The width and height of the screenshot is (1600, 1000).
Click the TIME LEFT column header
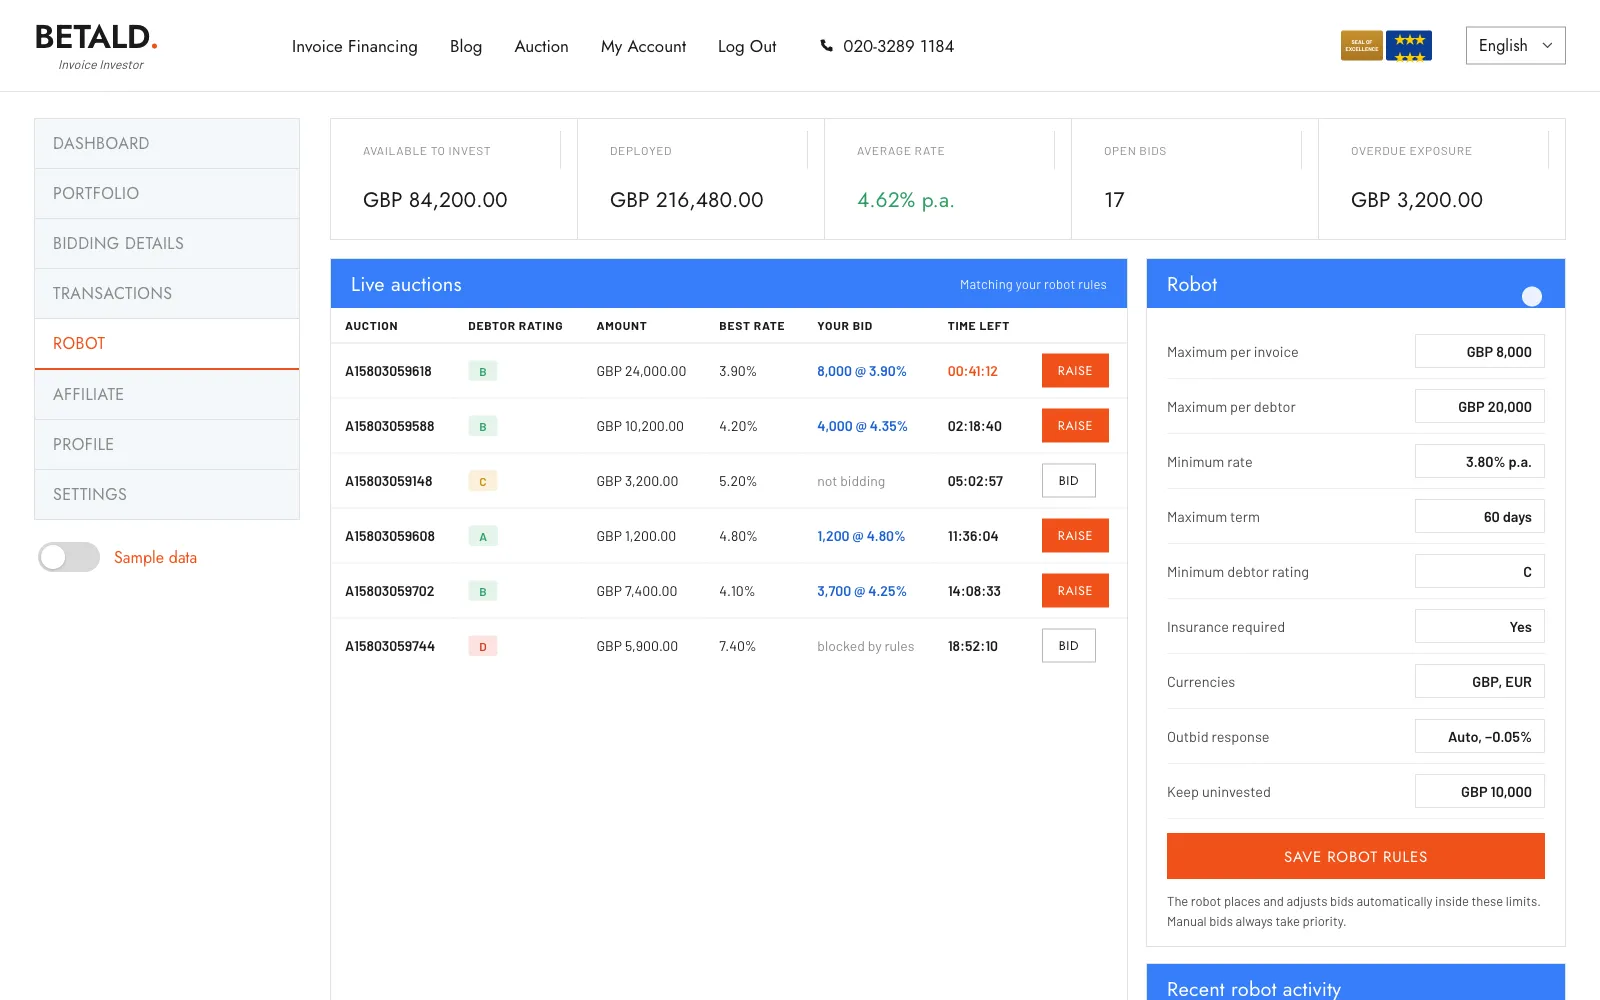point(978,326)
